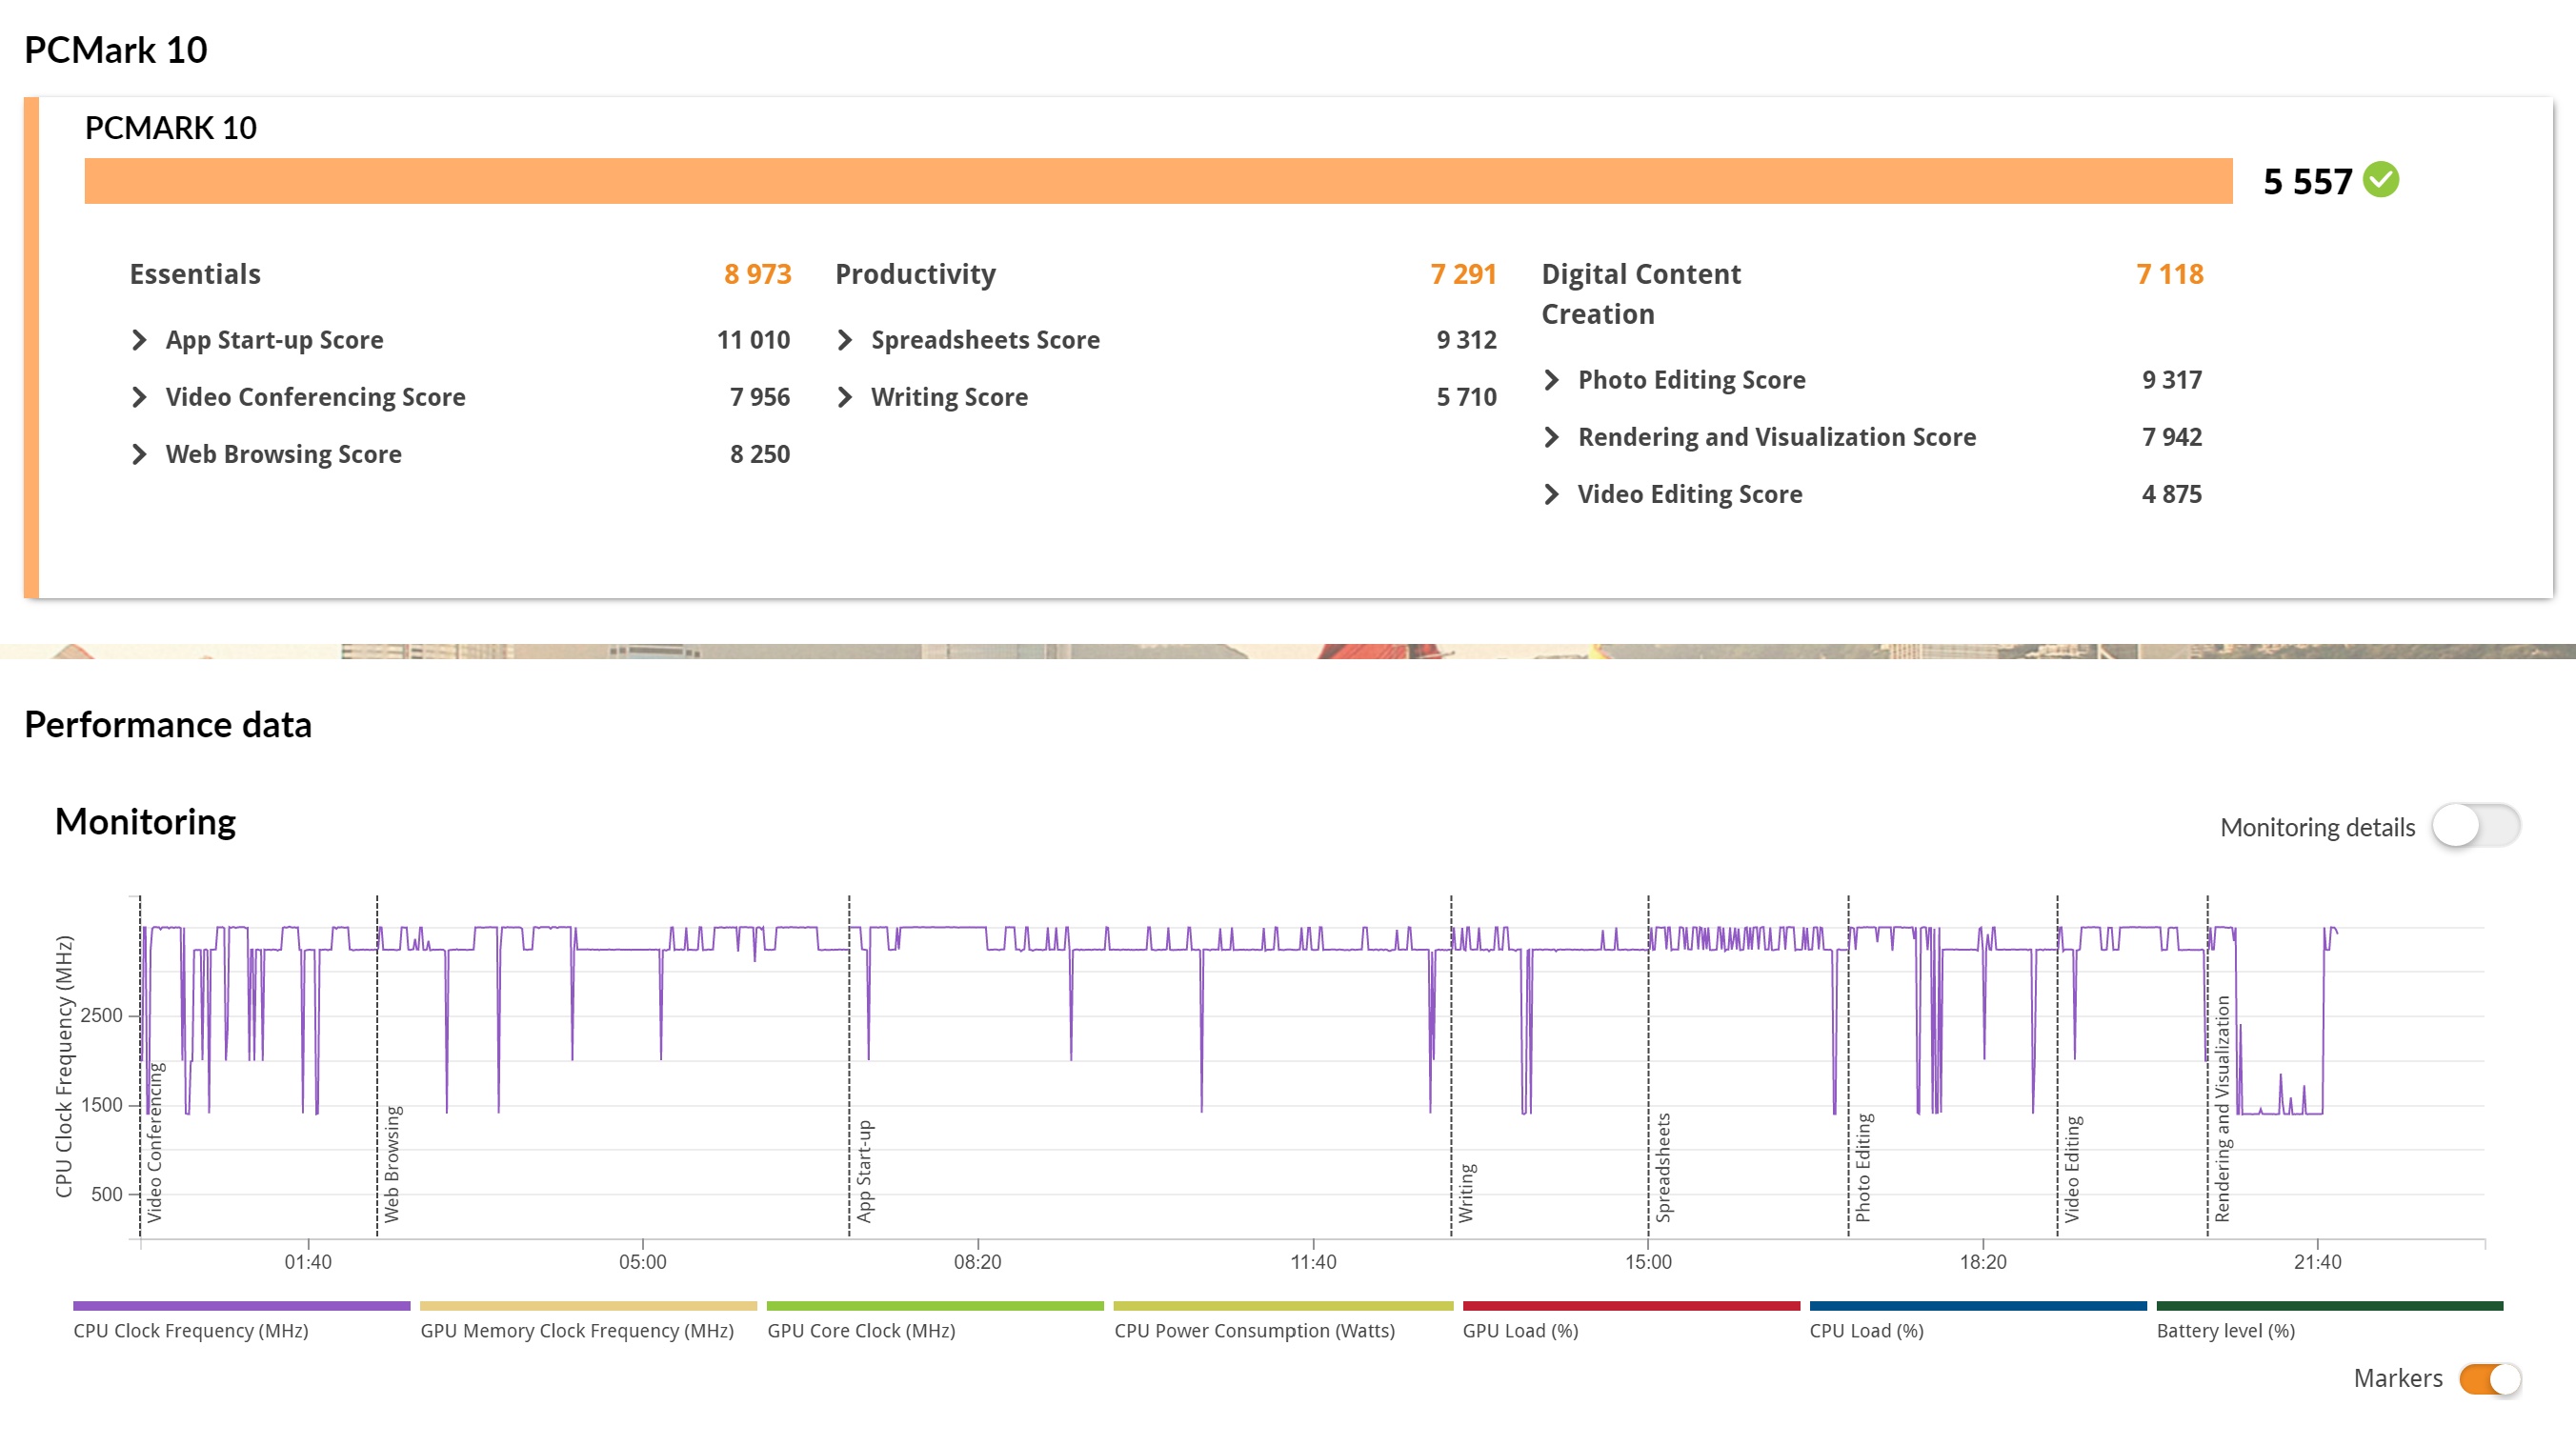Click the Photo Editing chart marker
Image resolution: width=2576 pixels, height=1446 pixels.
coord(1863,1168)
